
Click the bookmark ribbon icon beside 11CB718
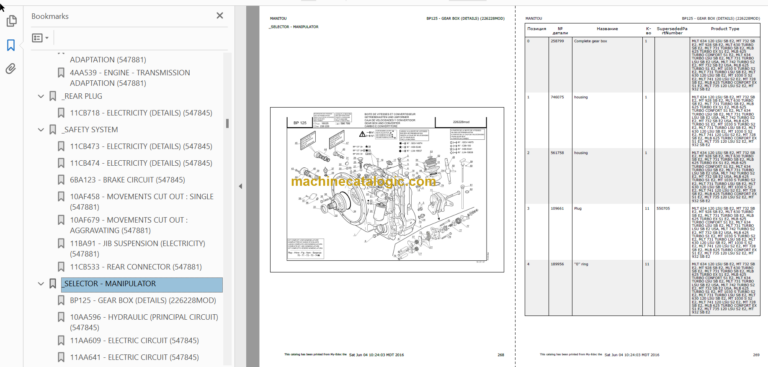click(x=61, y=113)
